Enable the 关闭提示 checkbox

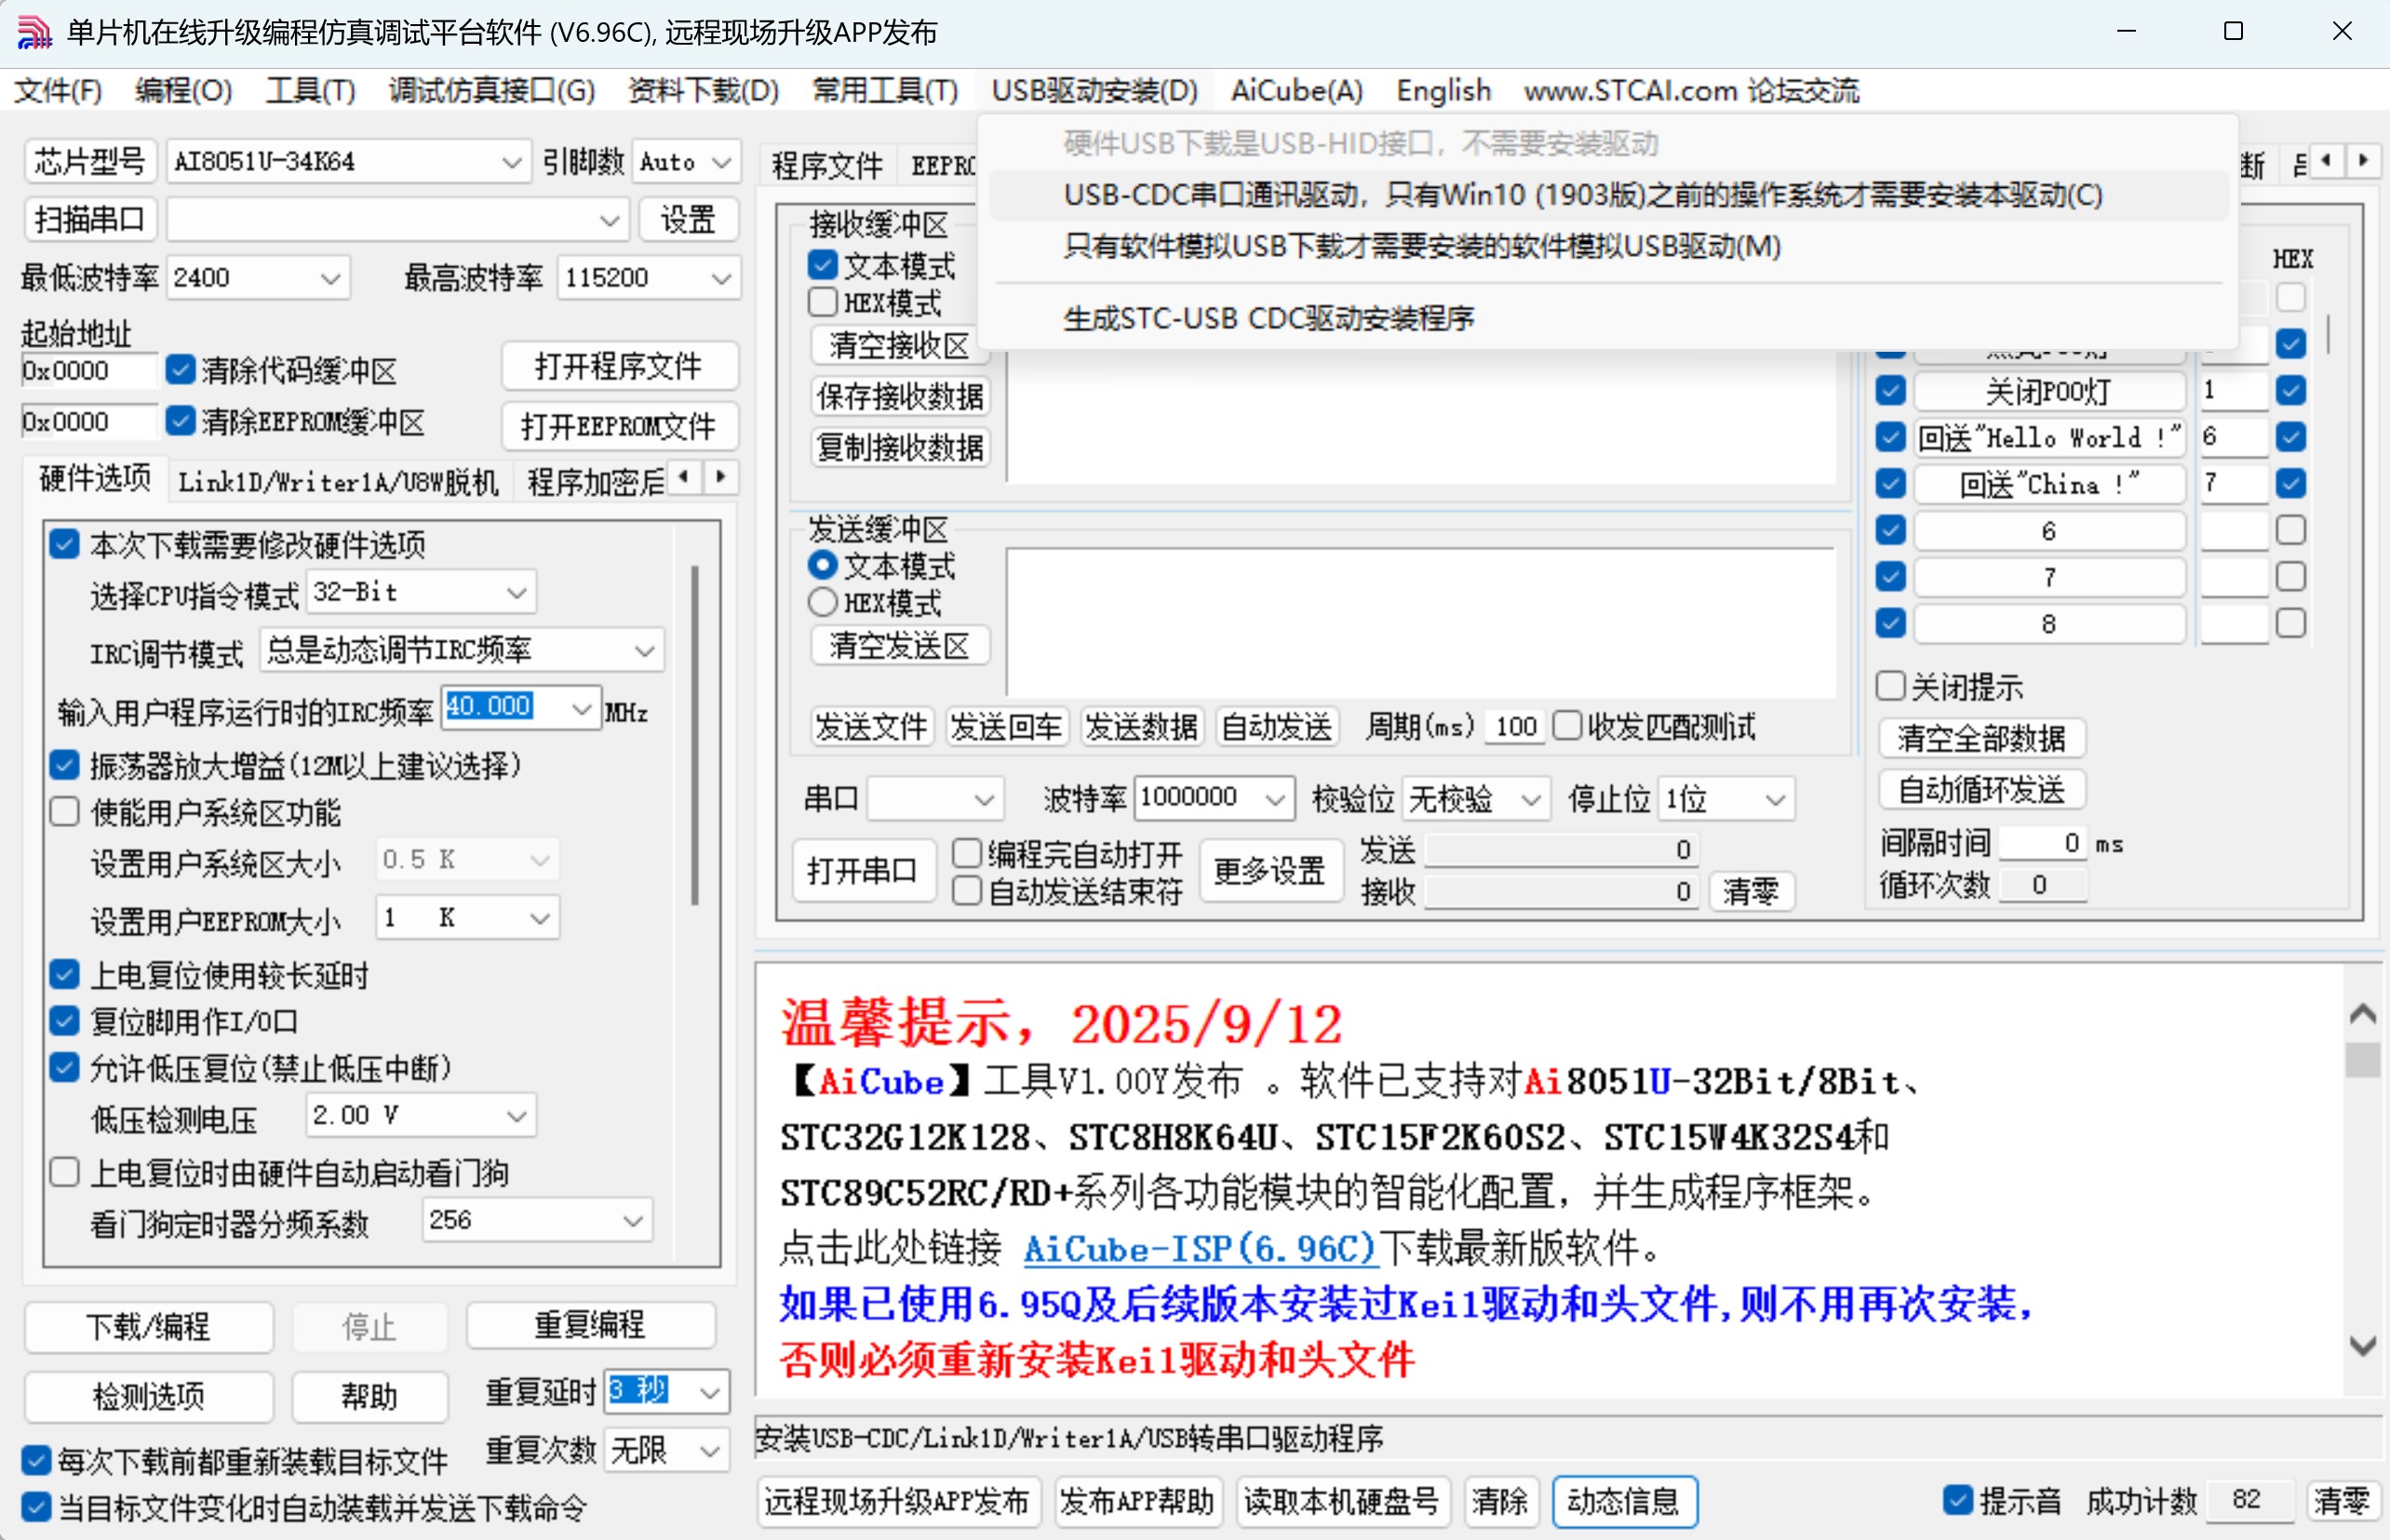click(1891, 686)
